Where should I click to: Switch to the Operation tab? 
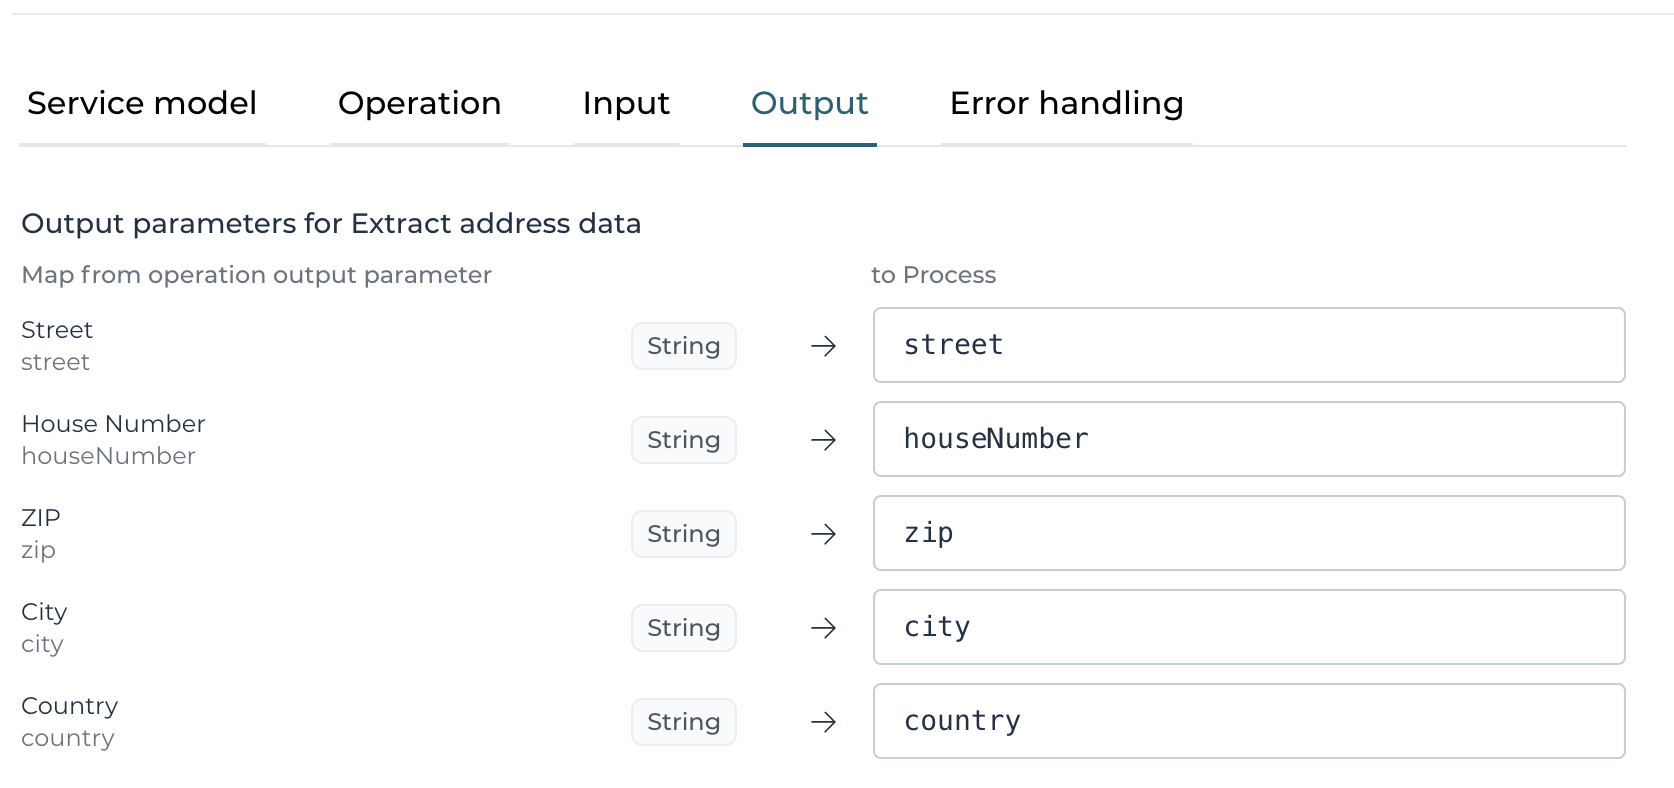point(419,103)
